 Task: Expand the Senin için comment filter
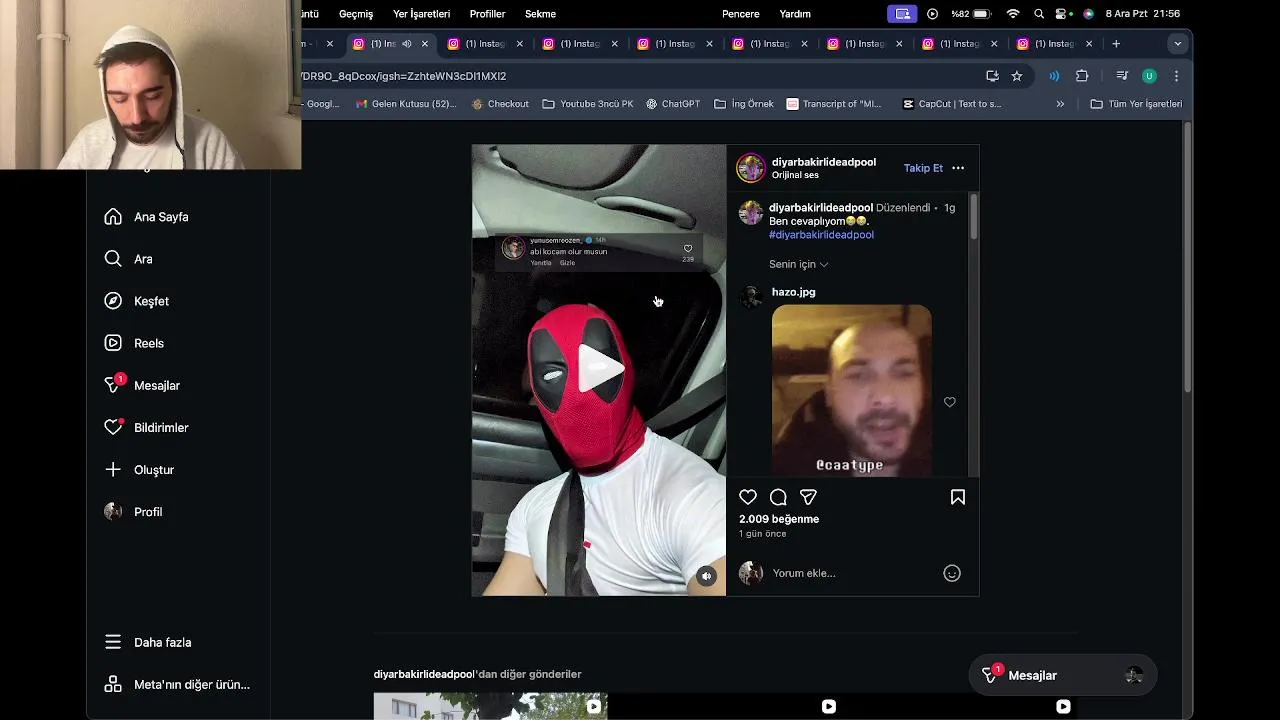tap(799, 264)
